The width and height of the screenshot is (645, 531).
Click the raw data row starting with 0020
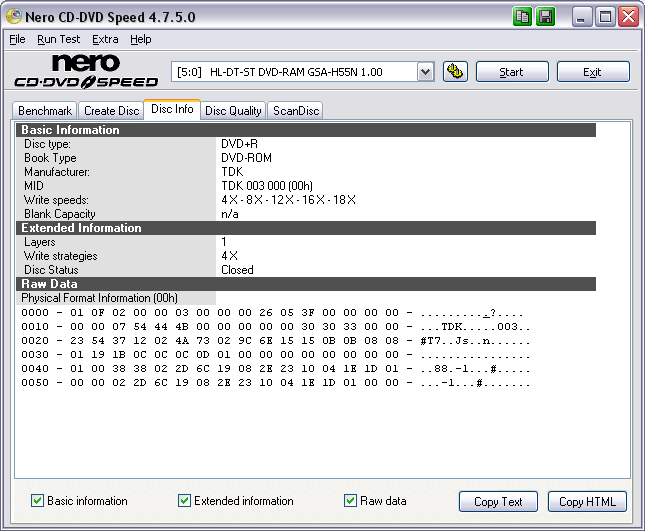pyautogui.click(x=276, y=341)
